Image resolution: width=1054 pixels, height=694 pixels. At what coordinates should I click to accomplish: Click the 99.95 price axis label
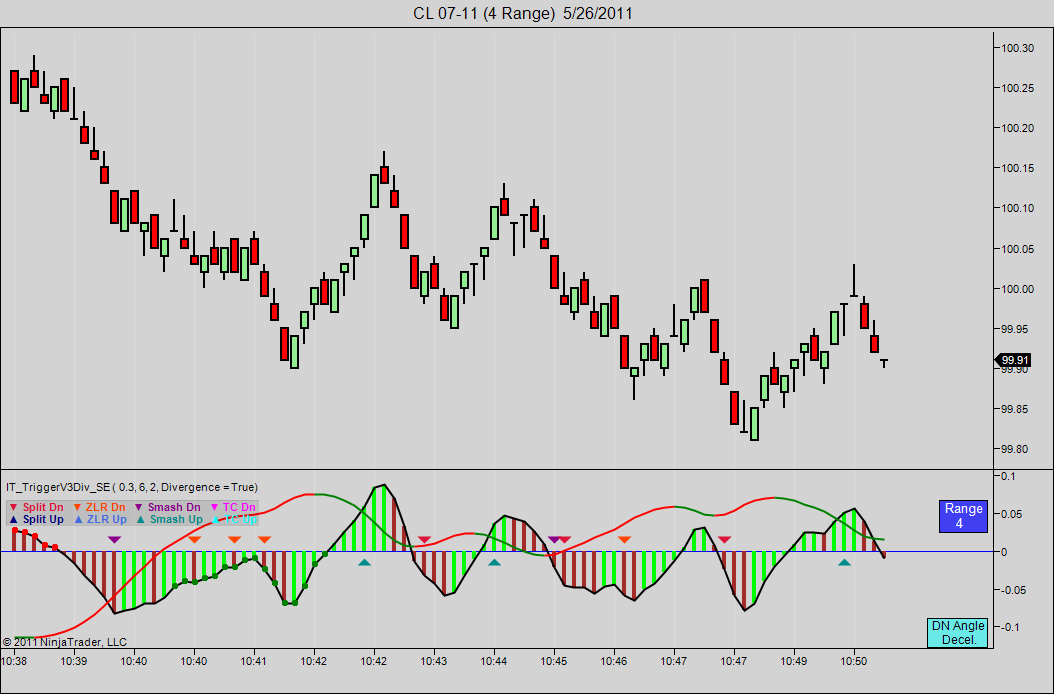pyautogui.click(x=1015, y=330)
